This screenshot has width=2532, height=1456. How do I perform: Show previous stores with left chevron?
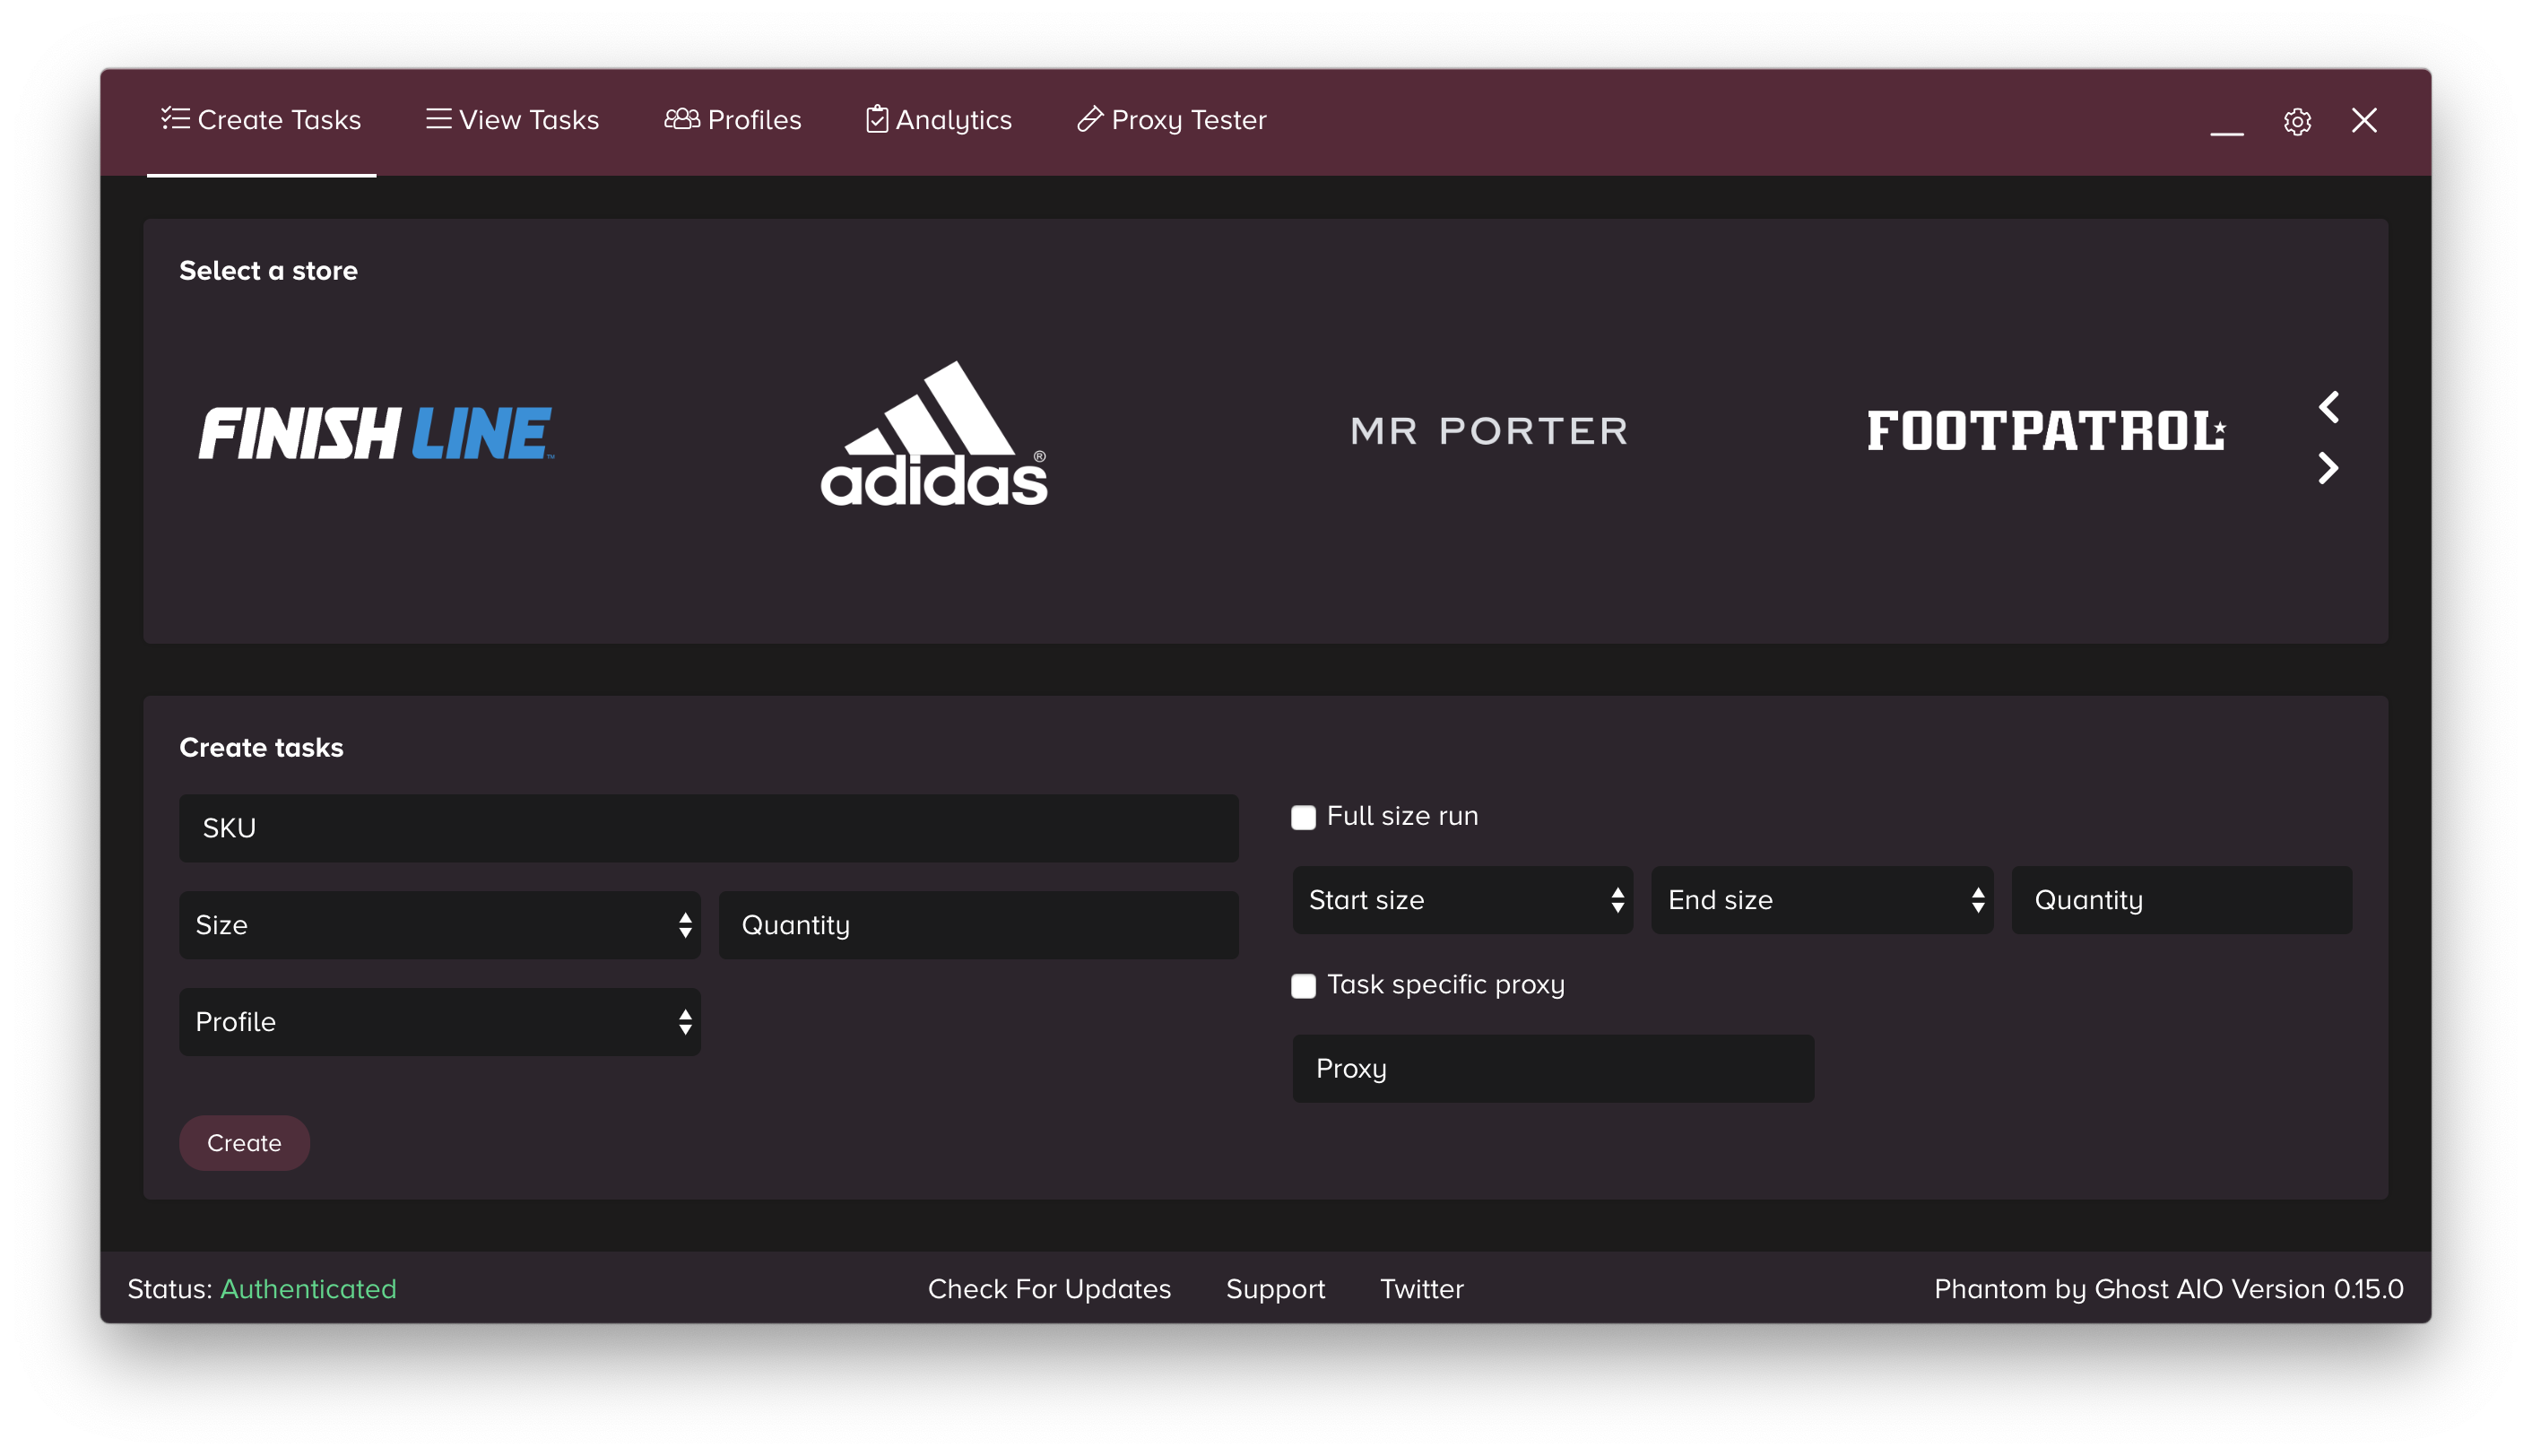point(2329,407)
